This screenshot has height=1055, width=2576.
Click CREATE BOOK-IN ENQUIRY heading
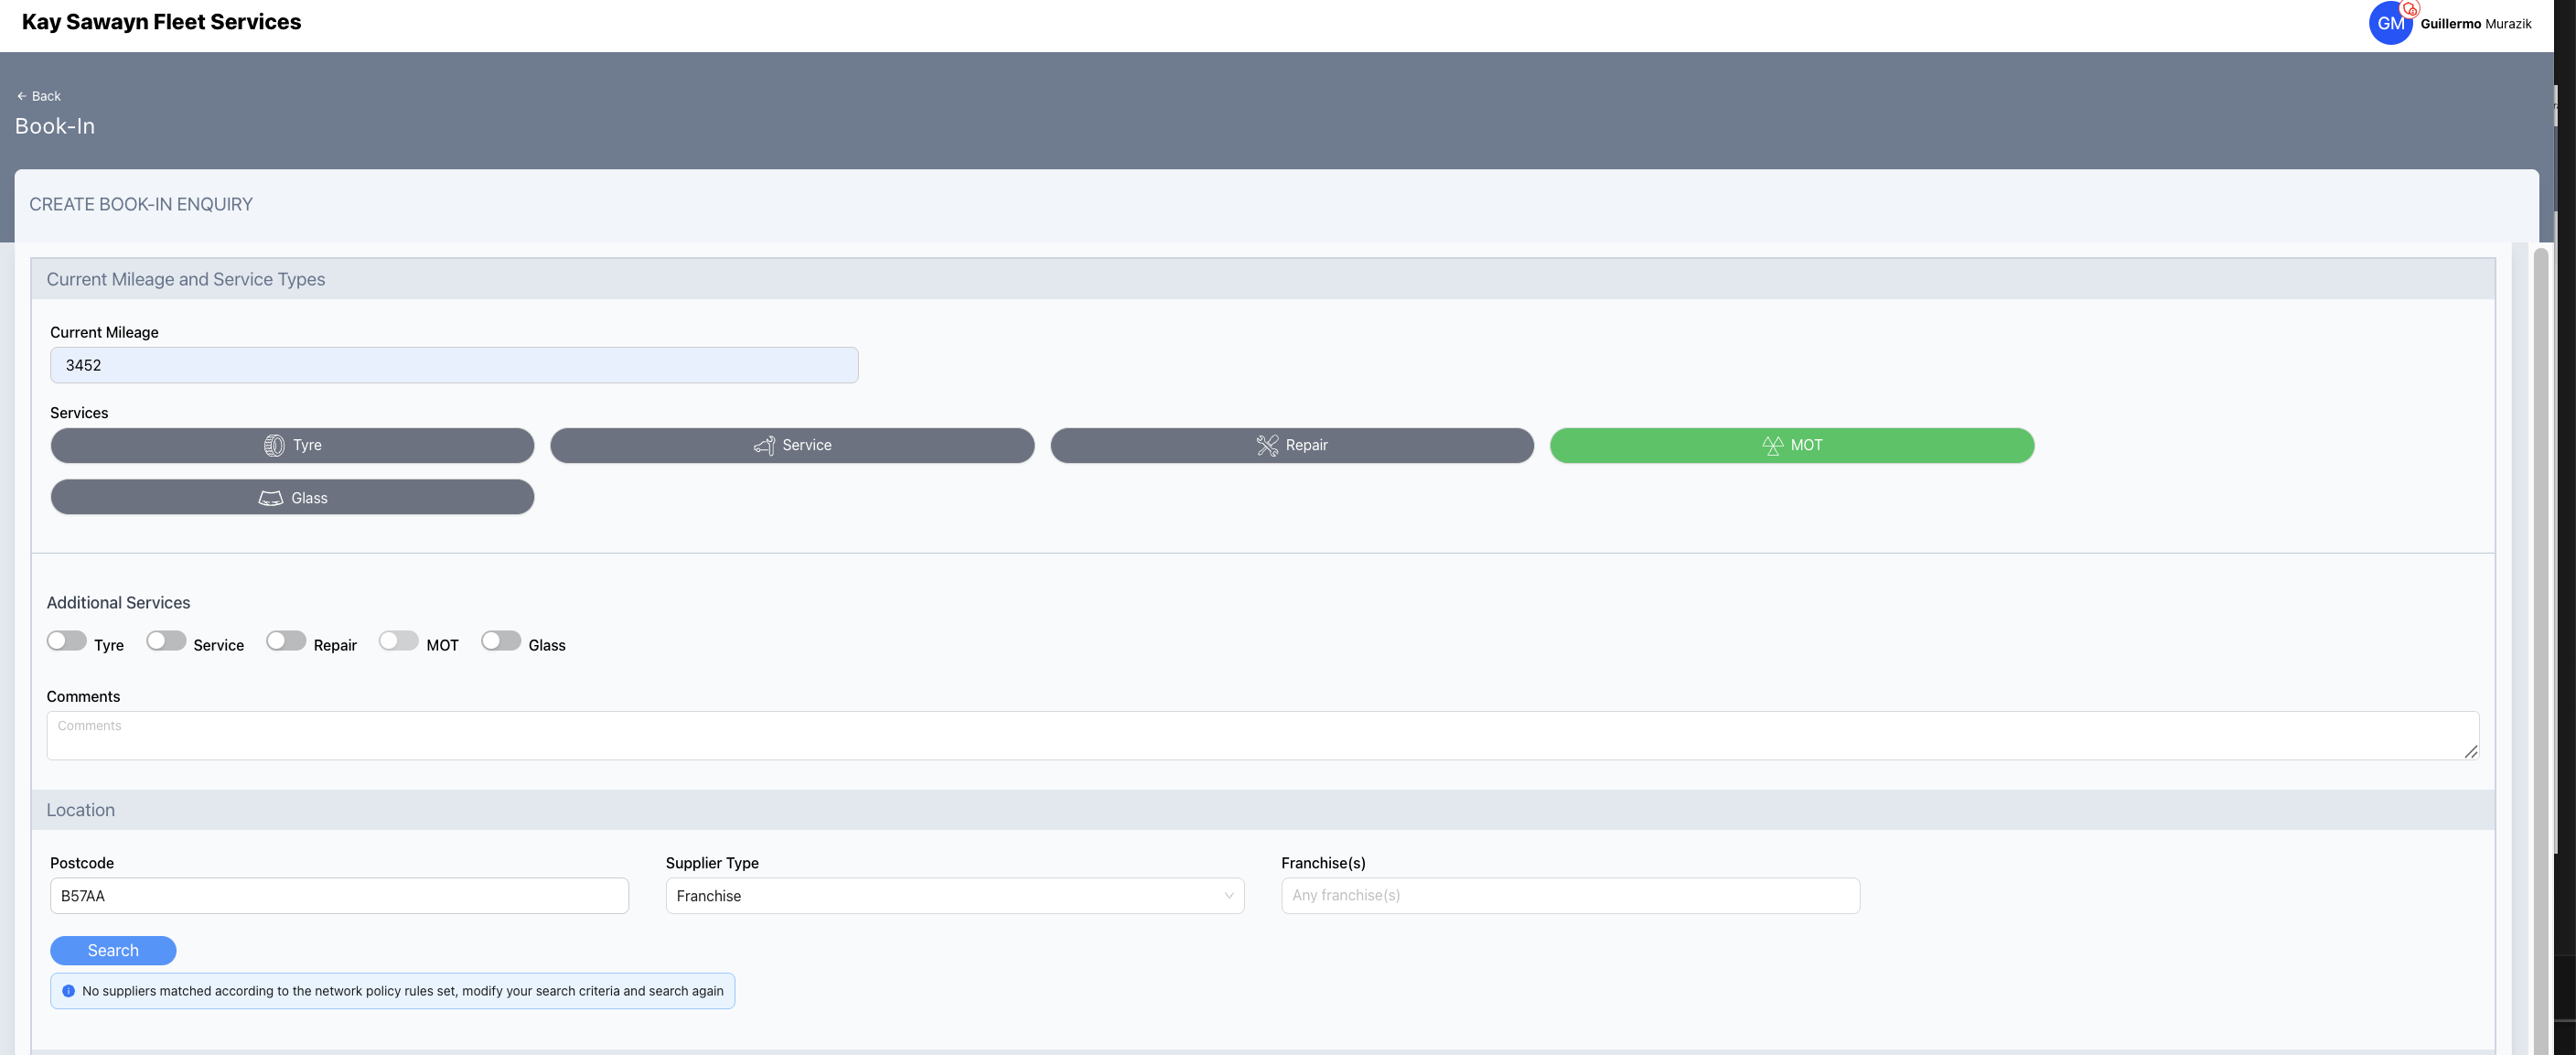pyautogui.click(x=141, y=204)
